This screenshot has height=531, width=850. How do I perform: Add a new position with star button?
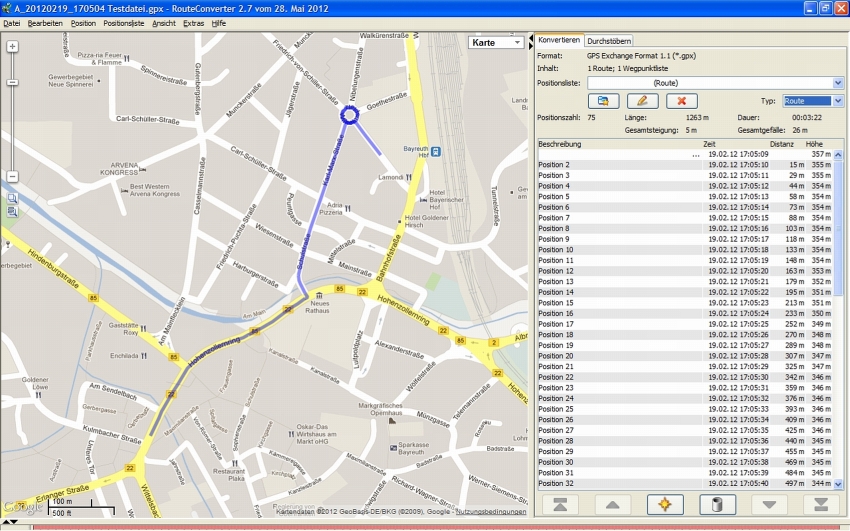click(x=665, y=504)
